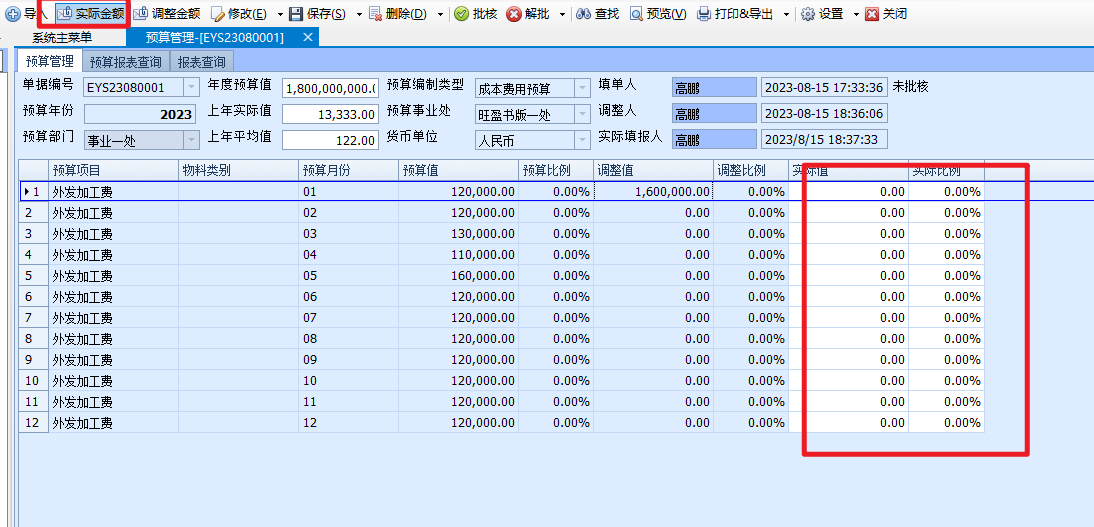
Task: Open the dropdown arrow next to 打印&导出
Action: coord(787,14)
